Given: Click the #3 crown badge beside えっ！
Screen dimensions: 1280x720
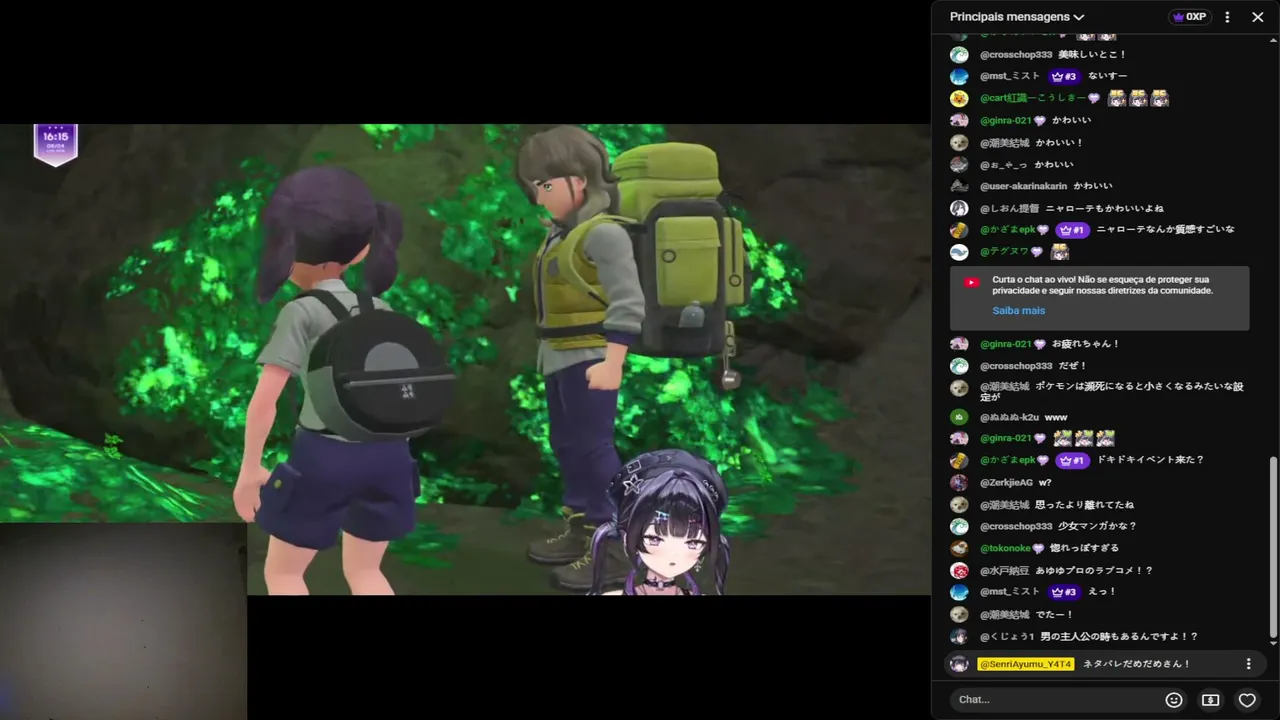Looking at the screenshot, I should point(1063,592).
